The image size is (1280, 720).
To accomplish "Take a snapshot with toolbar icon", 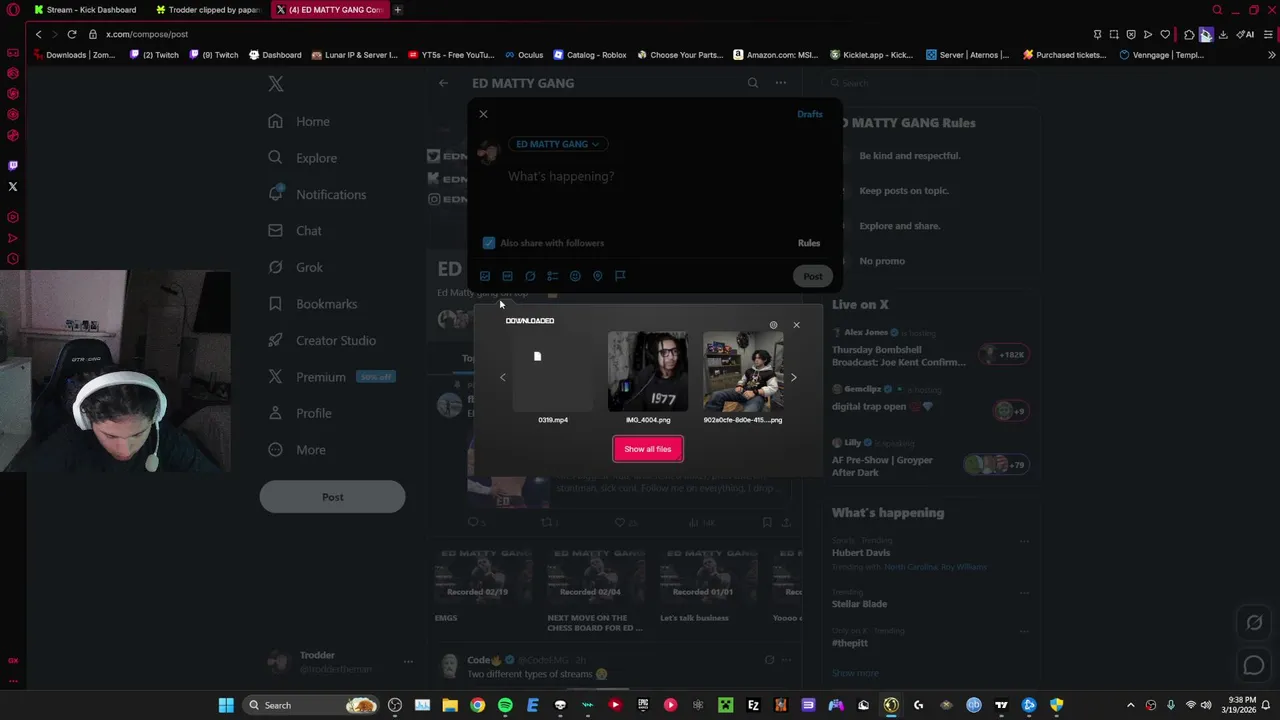I will point(1114,34).
